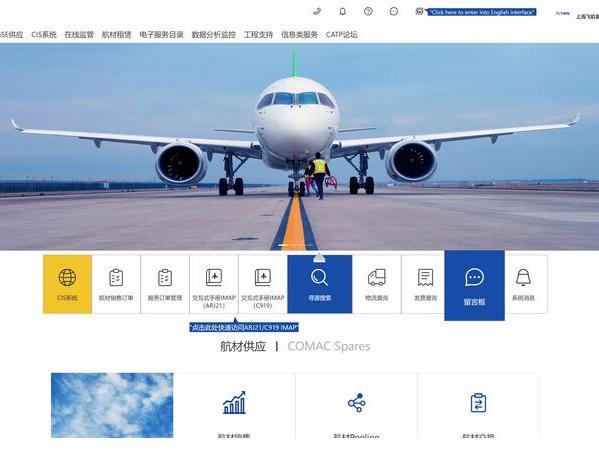Open the 信息类服务 menu item

[x=300, y=35]
